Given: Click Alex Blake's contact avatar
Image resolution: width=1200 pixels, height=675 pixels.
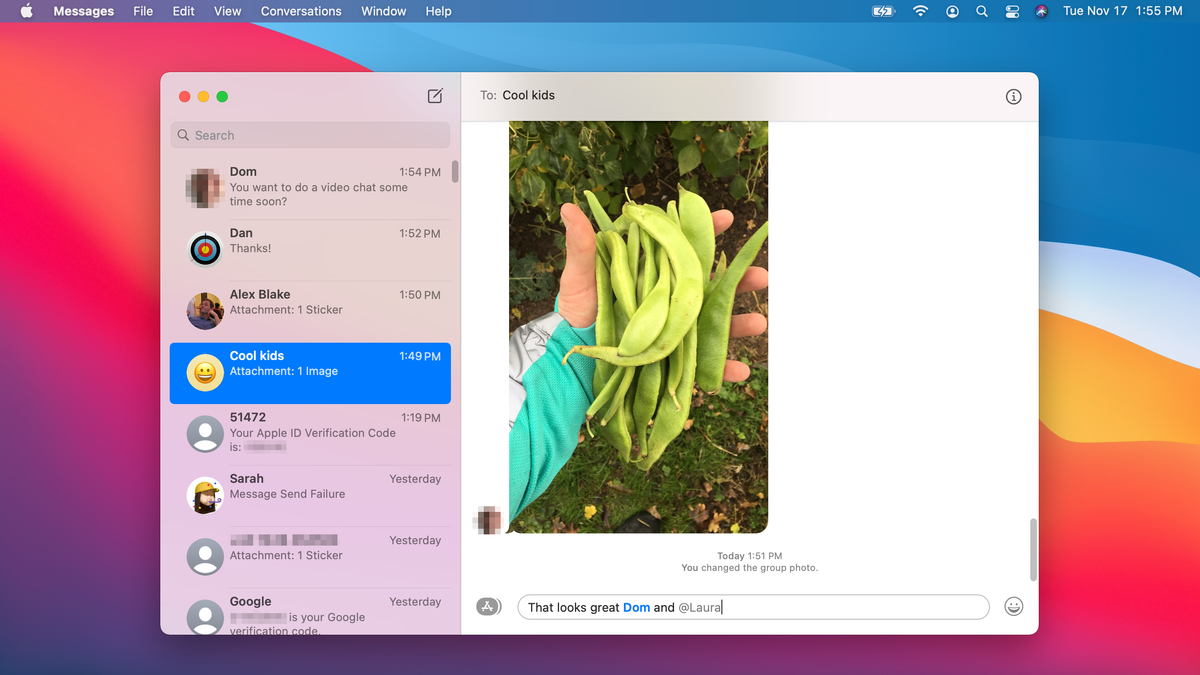Looking at the screenshot, I should coord(204,310).
